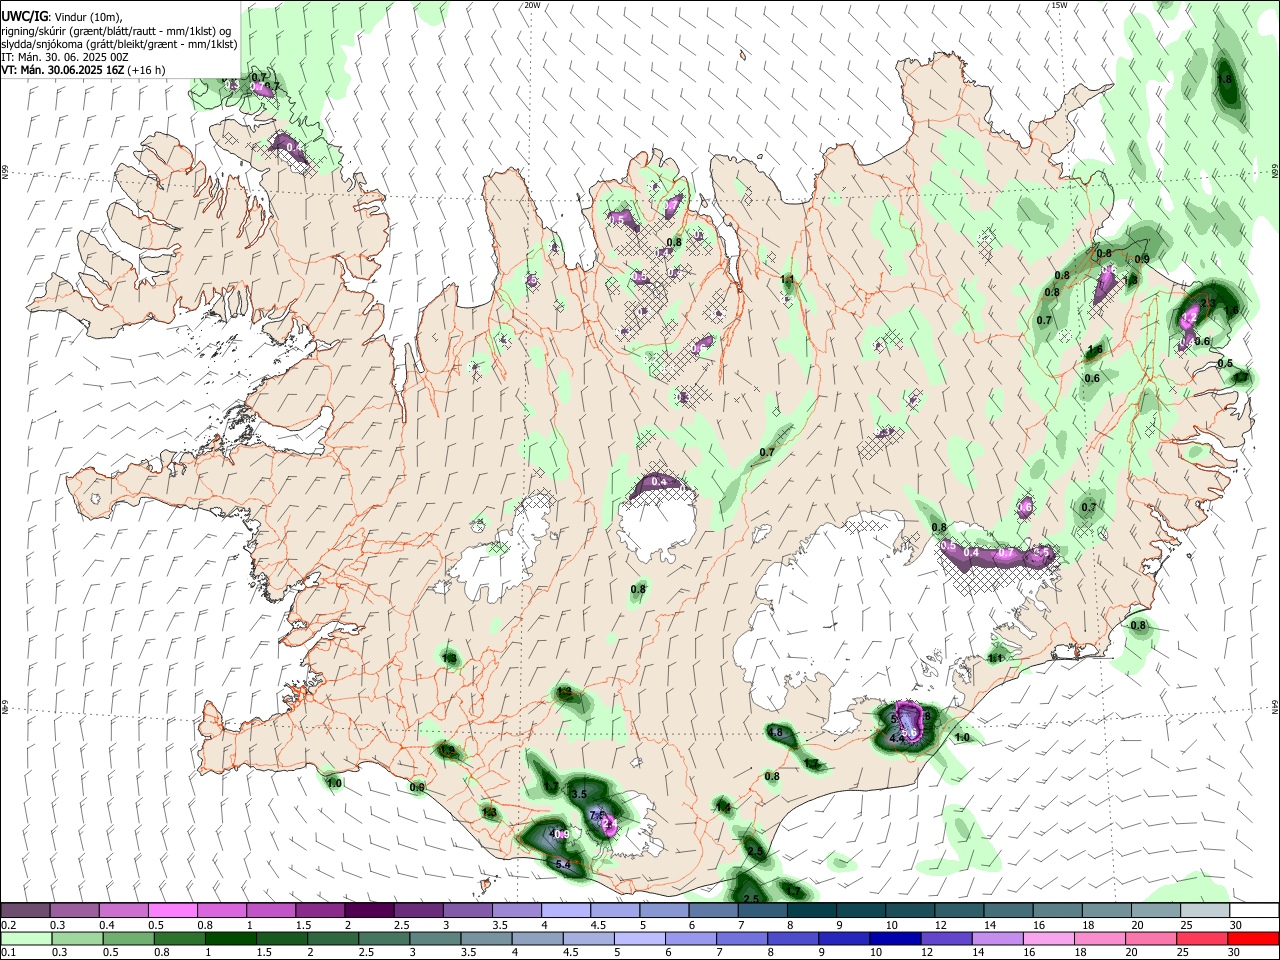Click the 'slydda/snjókoma' legend description line
This screenshot has width=1280, height=960.
pos(119,45)
